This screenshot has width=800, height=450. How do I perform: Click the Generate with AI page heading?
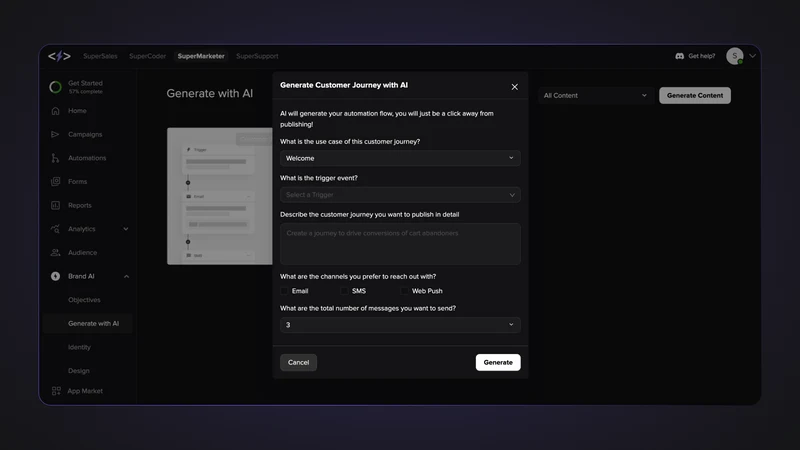[x=210, y=93]
